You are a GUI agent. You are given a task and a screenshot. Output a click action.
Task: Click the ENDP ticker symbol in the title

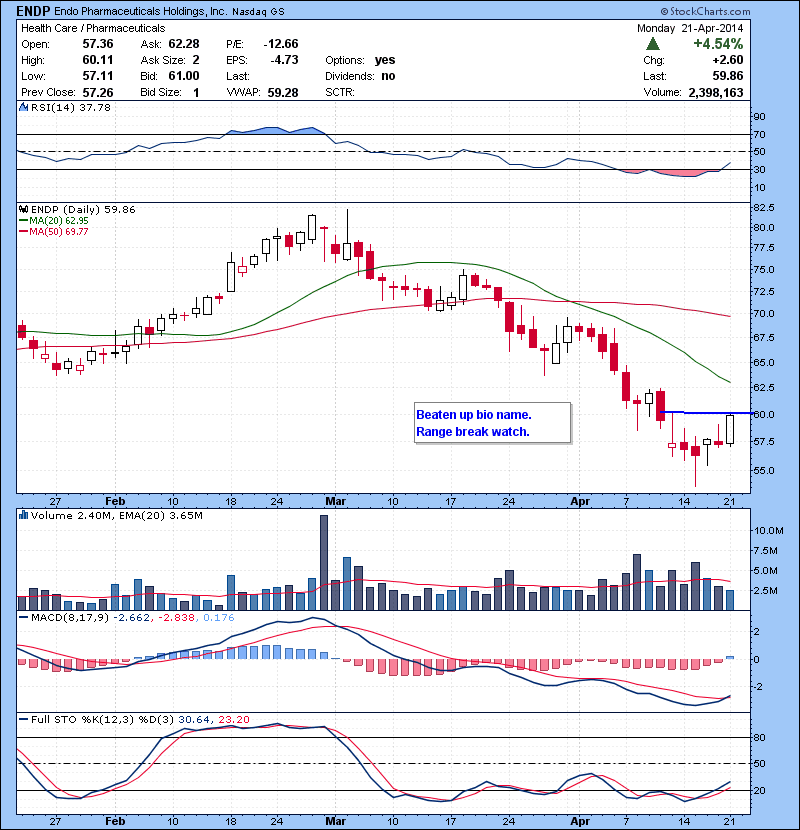pos(33,11)
